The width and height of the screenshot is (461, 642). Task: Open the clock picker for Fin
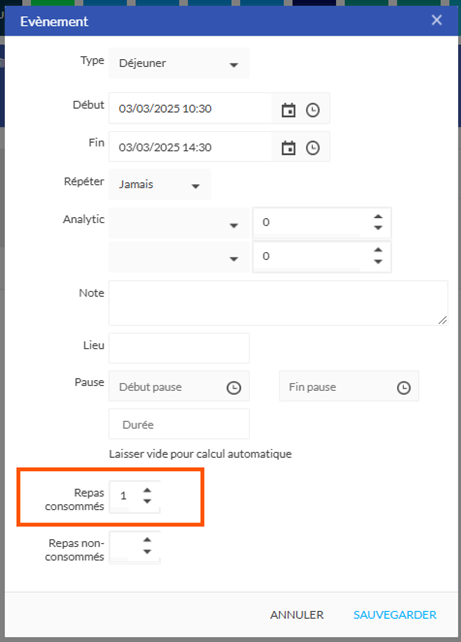313,148
